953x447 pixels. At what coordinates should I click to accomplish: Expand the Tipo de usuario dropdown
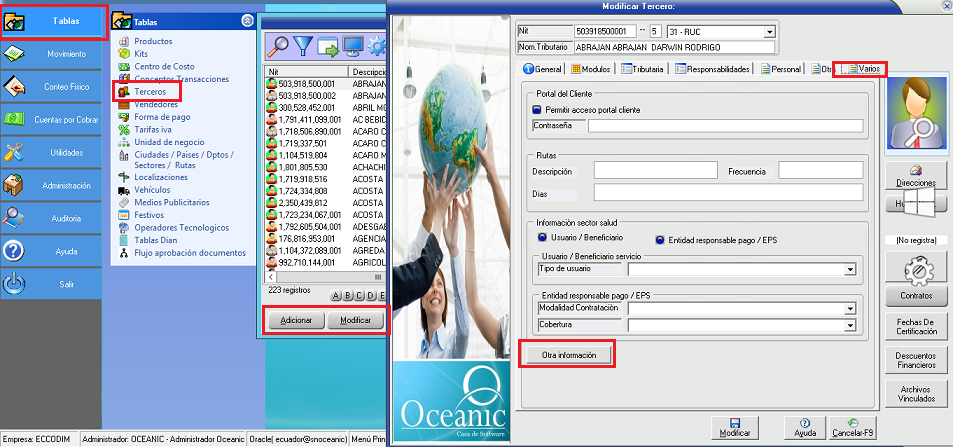pos(850,269)
